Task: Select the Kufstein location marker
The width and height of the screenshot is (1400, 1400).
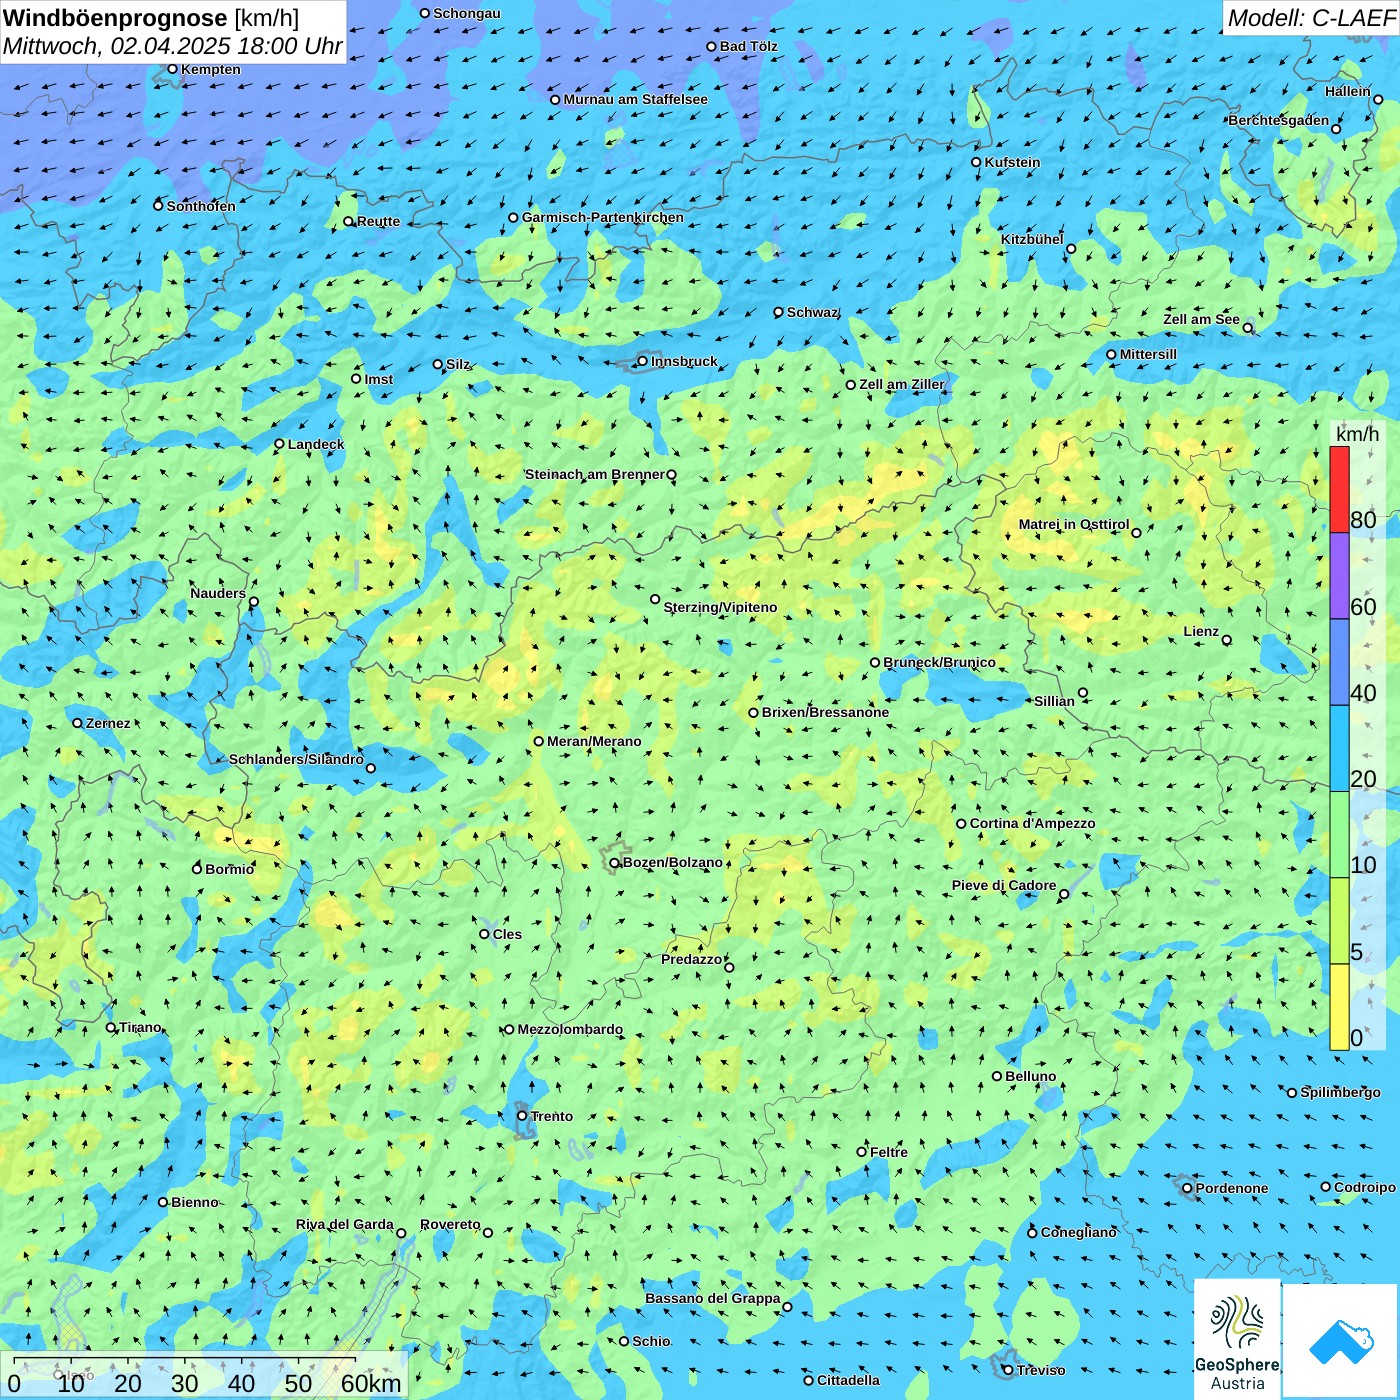Action: click(976, 162)
